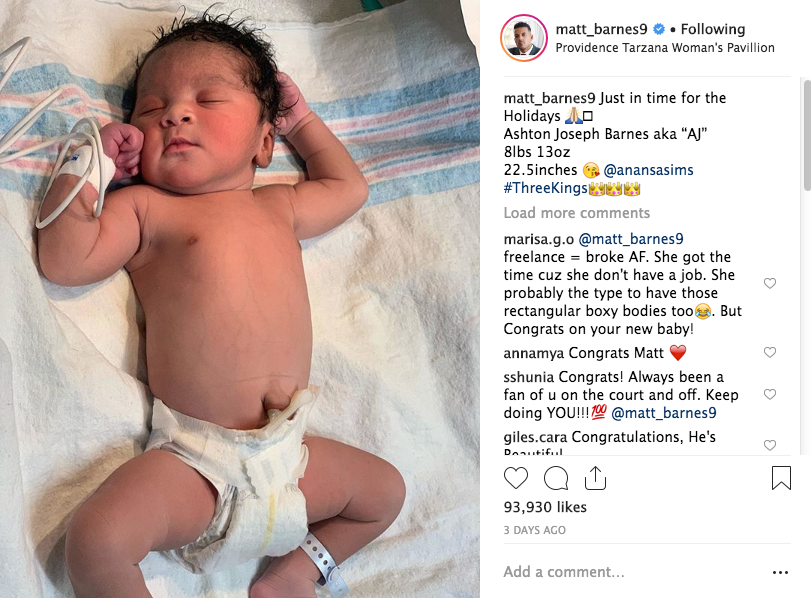Save post with bookmark icon

tap(781, 477)
